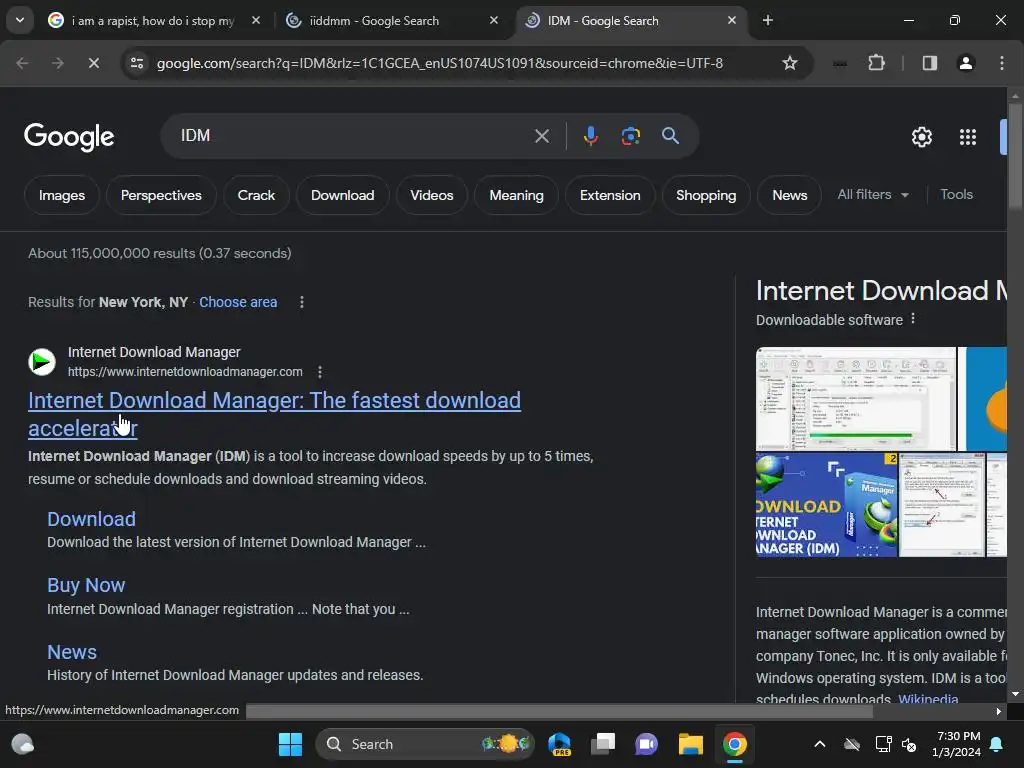The width and height of the screenshot is (1024, 768).
Task: Go to Google homepage via logo
Action: (69, 136)
